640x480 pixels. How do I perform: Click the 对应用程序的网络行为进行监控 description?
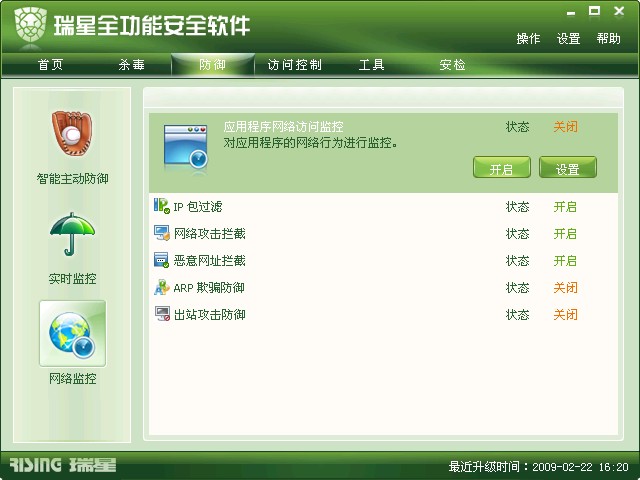310,143
